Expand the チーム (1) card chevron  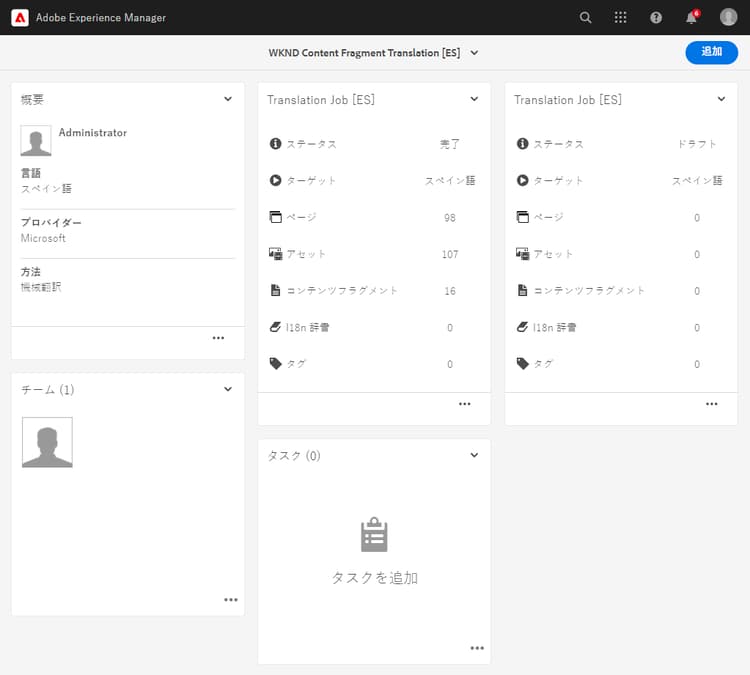228,389
